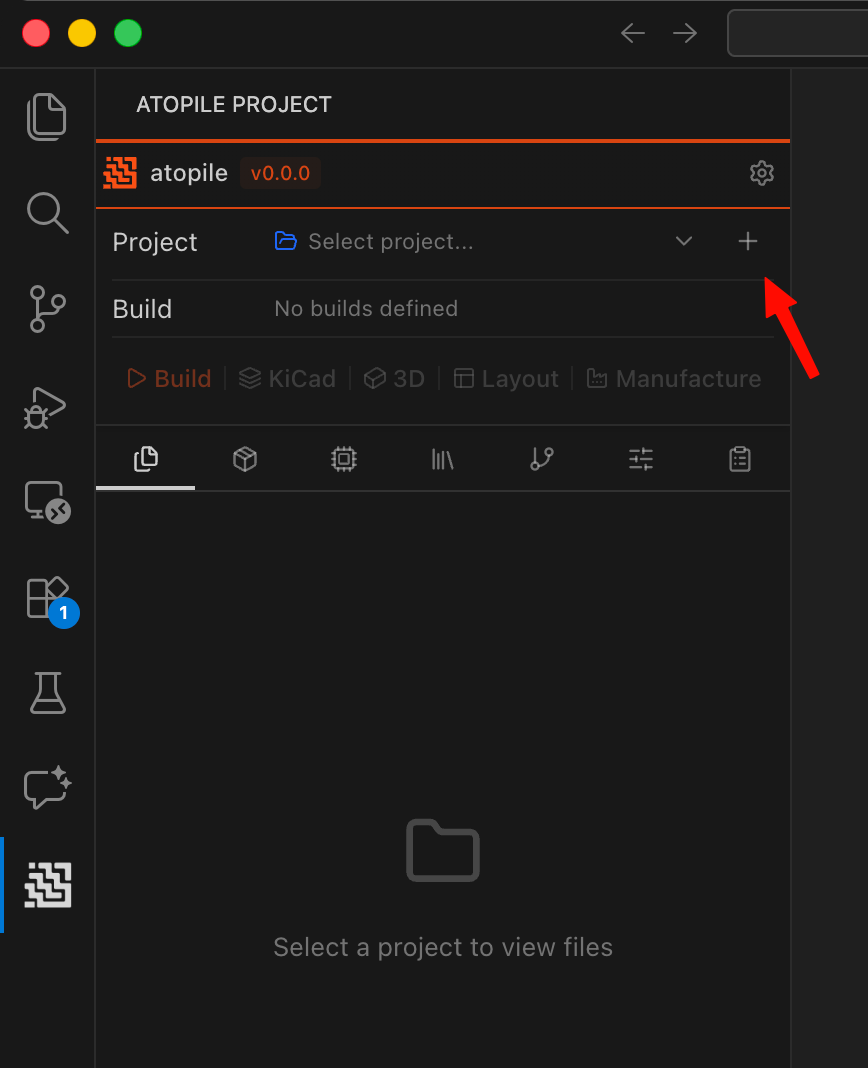Open Source Control in the activity bar

coord(46,309)
